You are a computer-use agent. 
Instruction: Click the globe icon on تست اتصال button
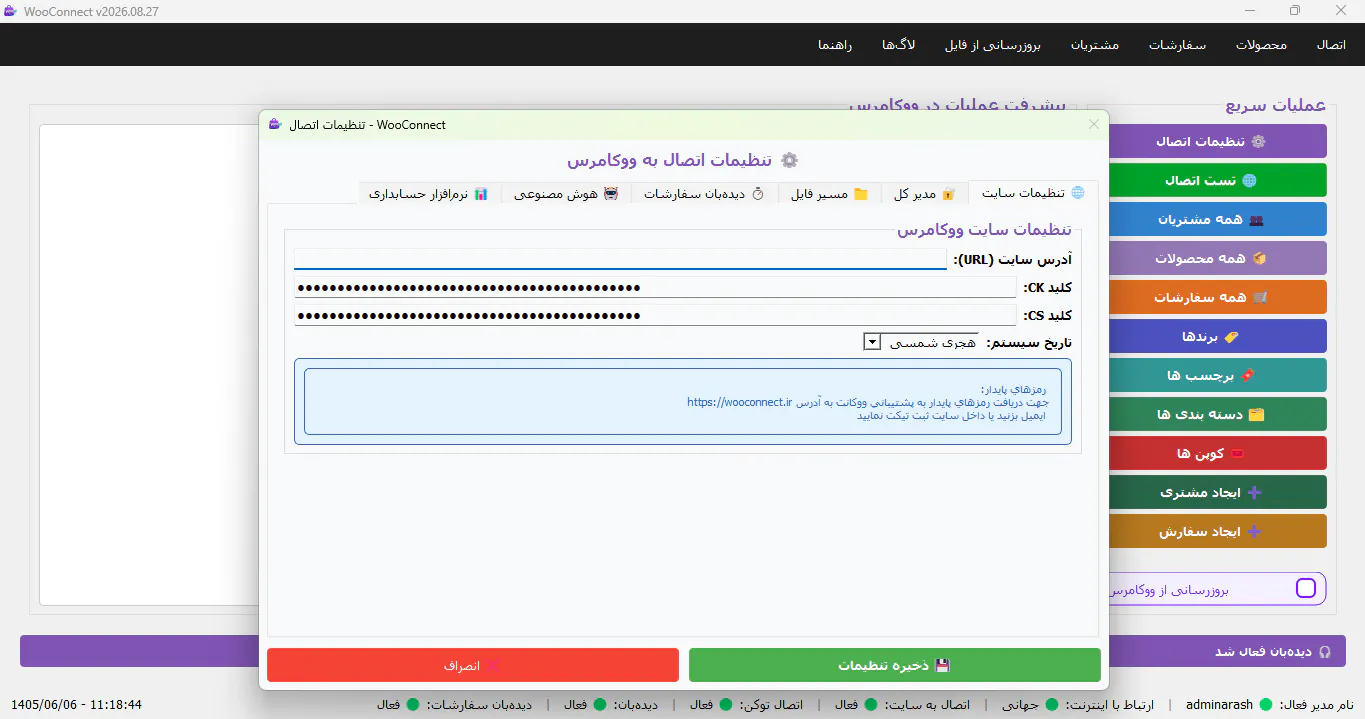[x=1248, y=180]
